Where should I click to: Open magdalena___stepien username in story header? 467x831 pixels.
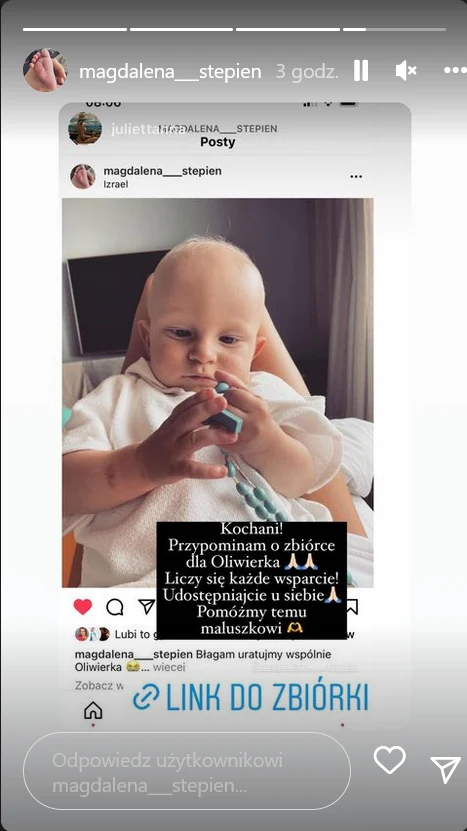click(170, 72)
